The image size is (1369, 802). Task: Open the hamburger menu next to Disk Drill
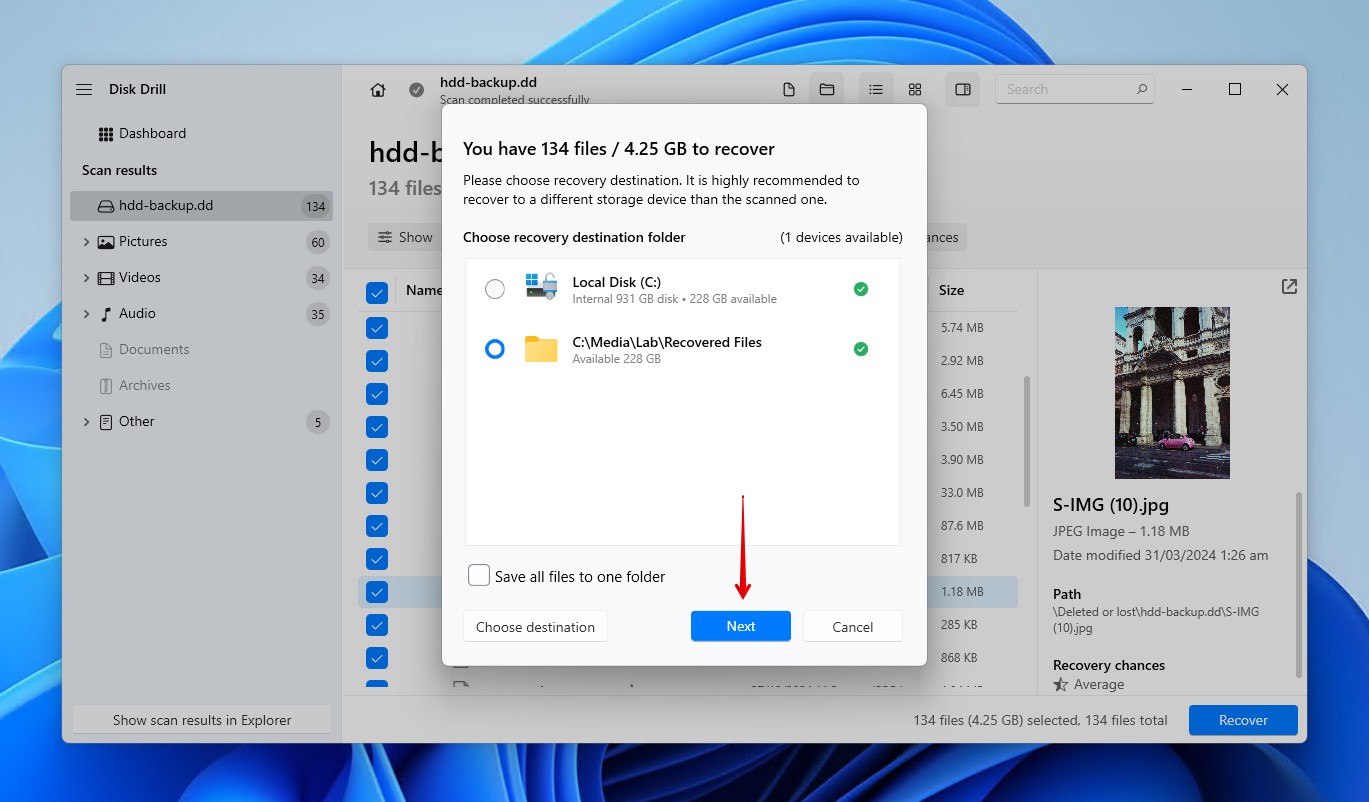84,89
